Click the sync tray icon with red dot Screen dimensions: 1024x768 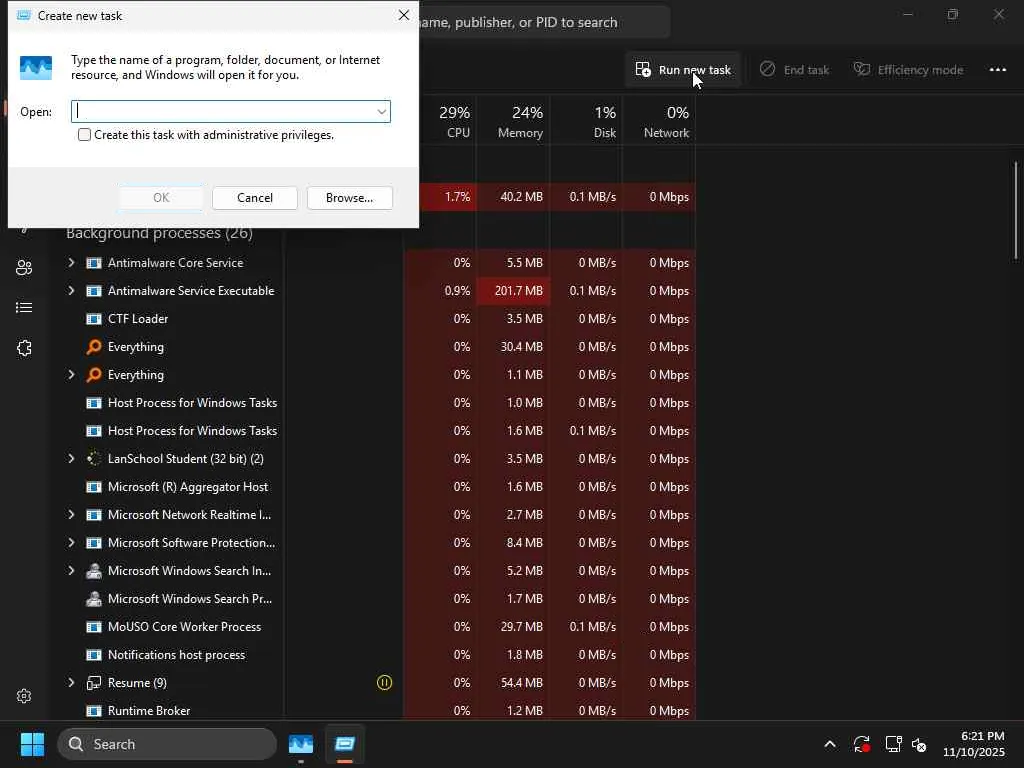[861, 744]
